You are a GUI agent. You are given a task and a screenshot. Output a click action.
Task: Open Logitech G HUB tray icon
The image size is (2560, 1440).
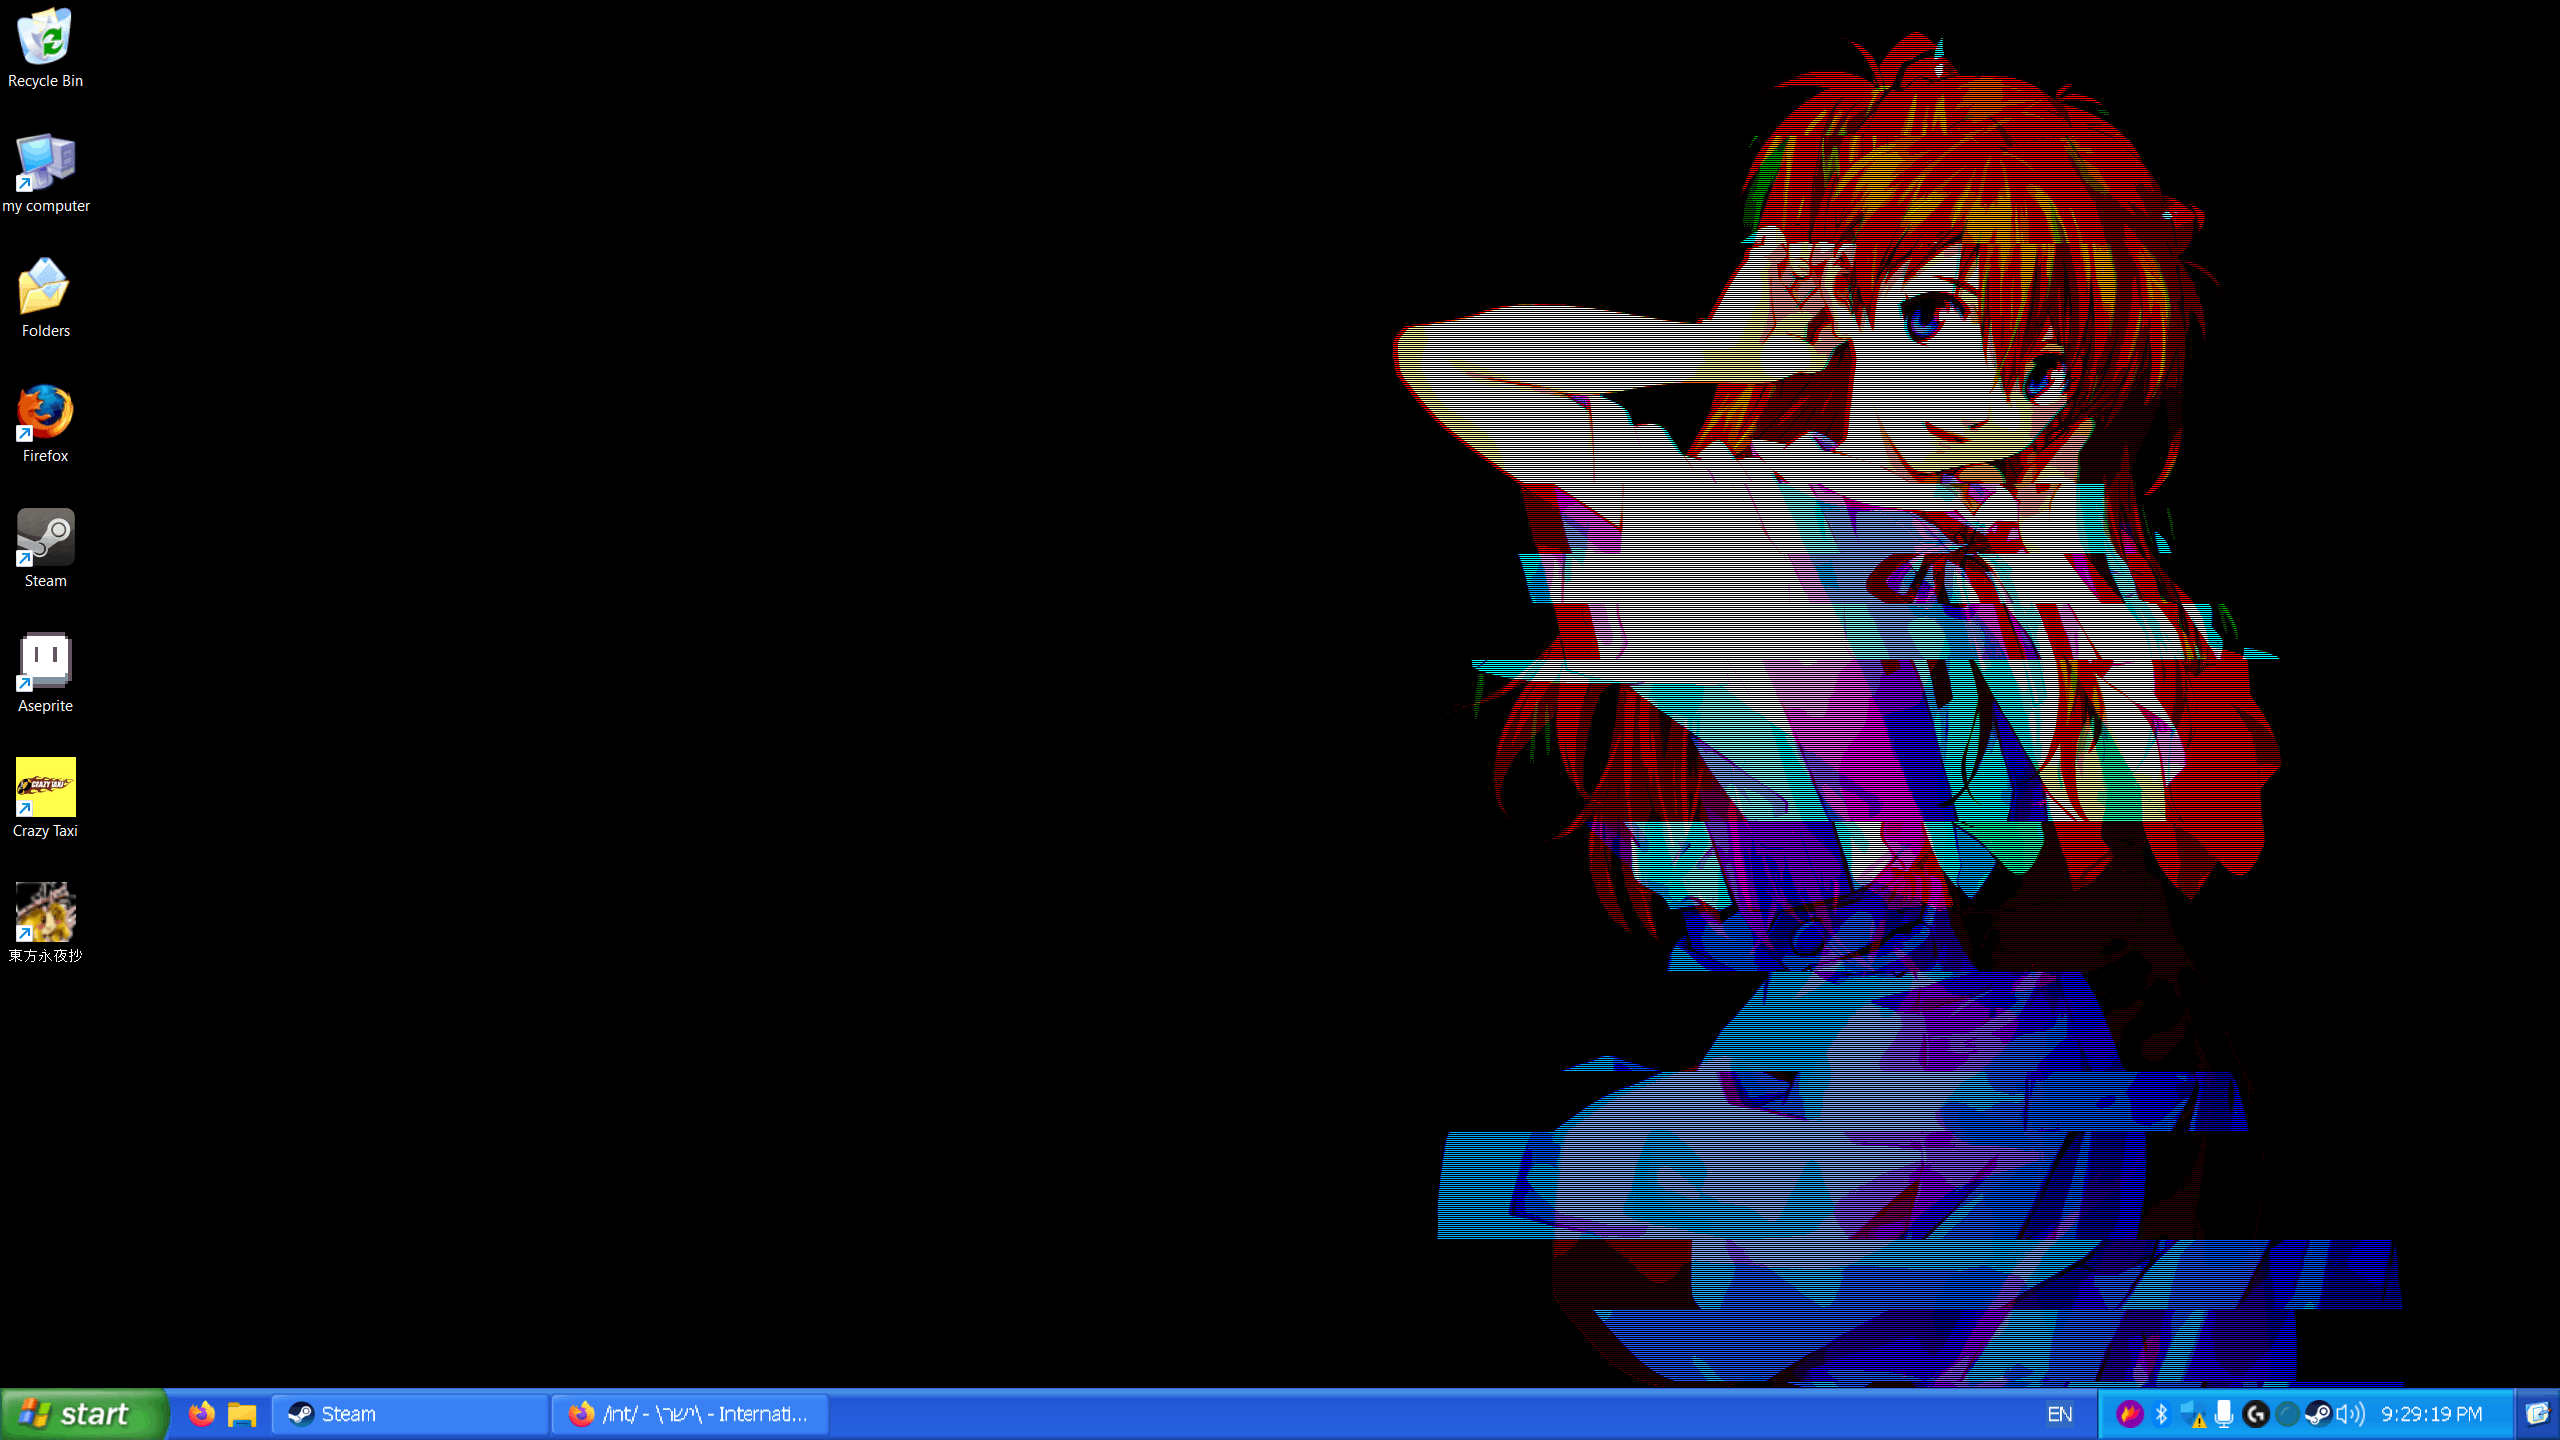tap(2255, 1413)
